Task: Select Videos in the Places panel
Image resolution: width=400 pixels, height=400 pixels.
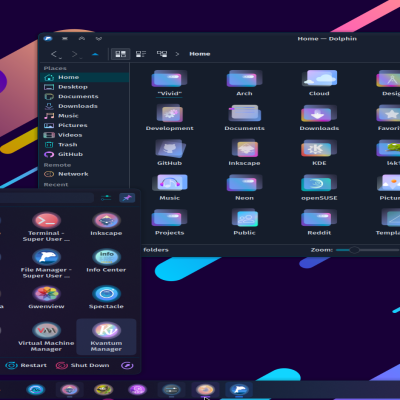Action: [x=85, y=135]
